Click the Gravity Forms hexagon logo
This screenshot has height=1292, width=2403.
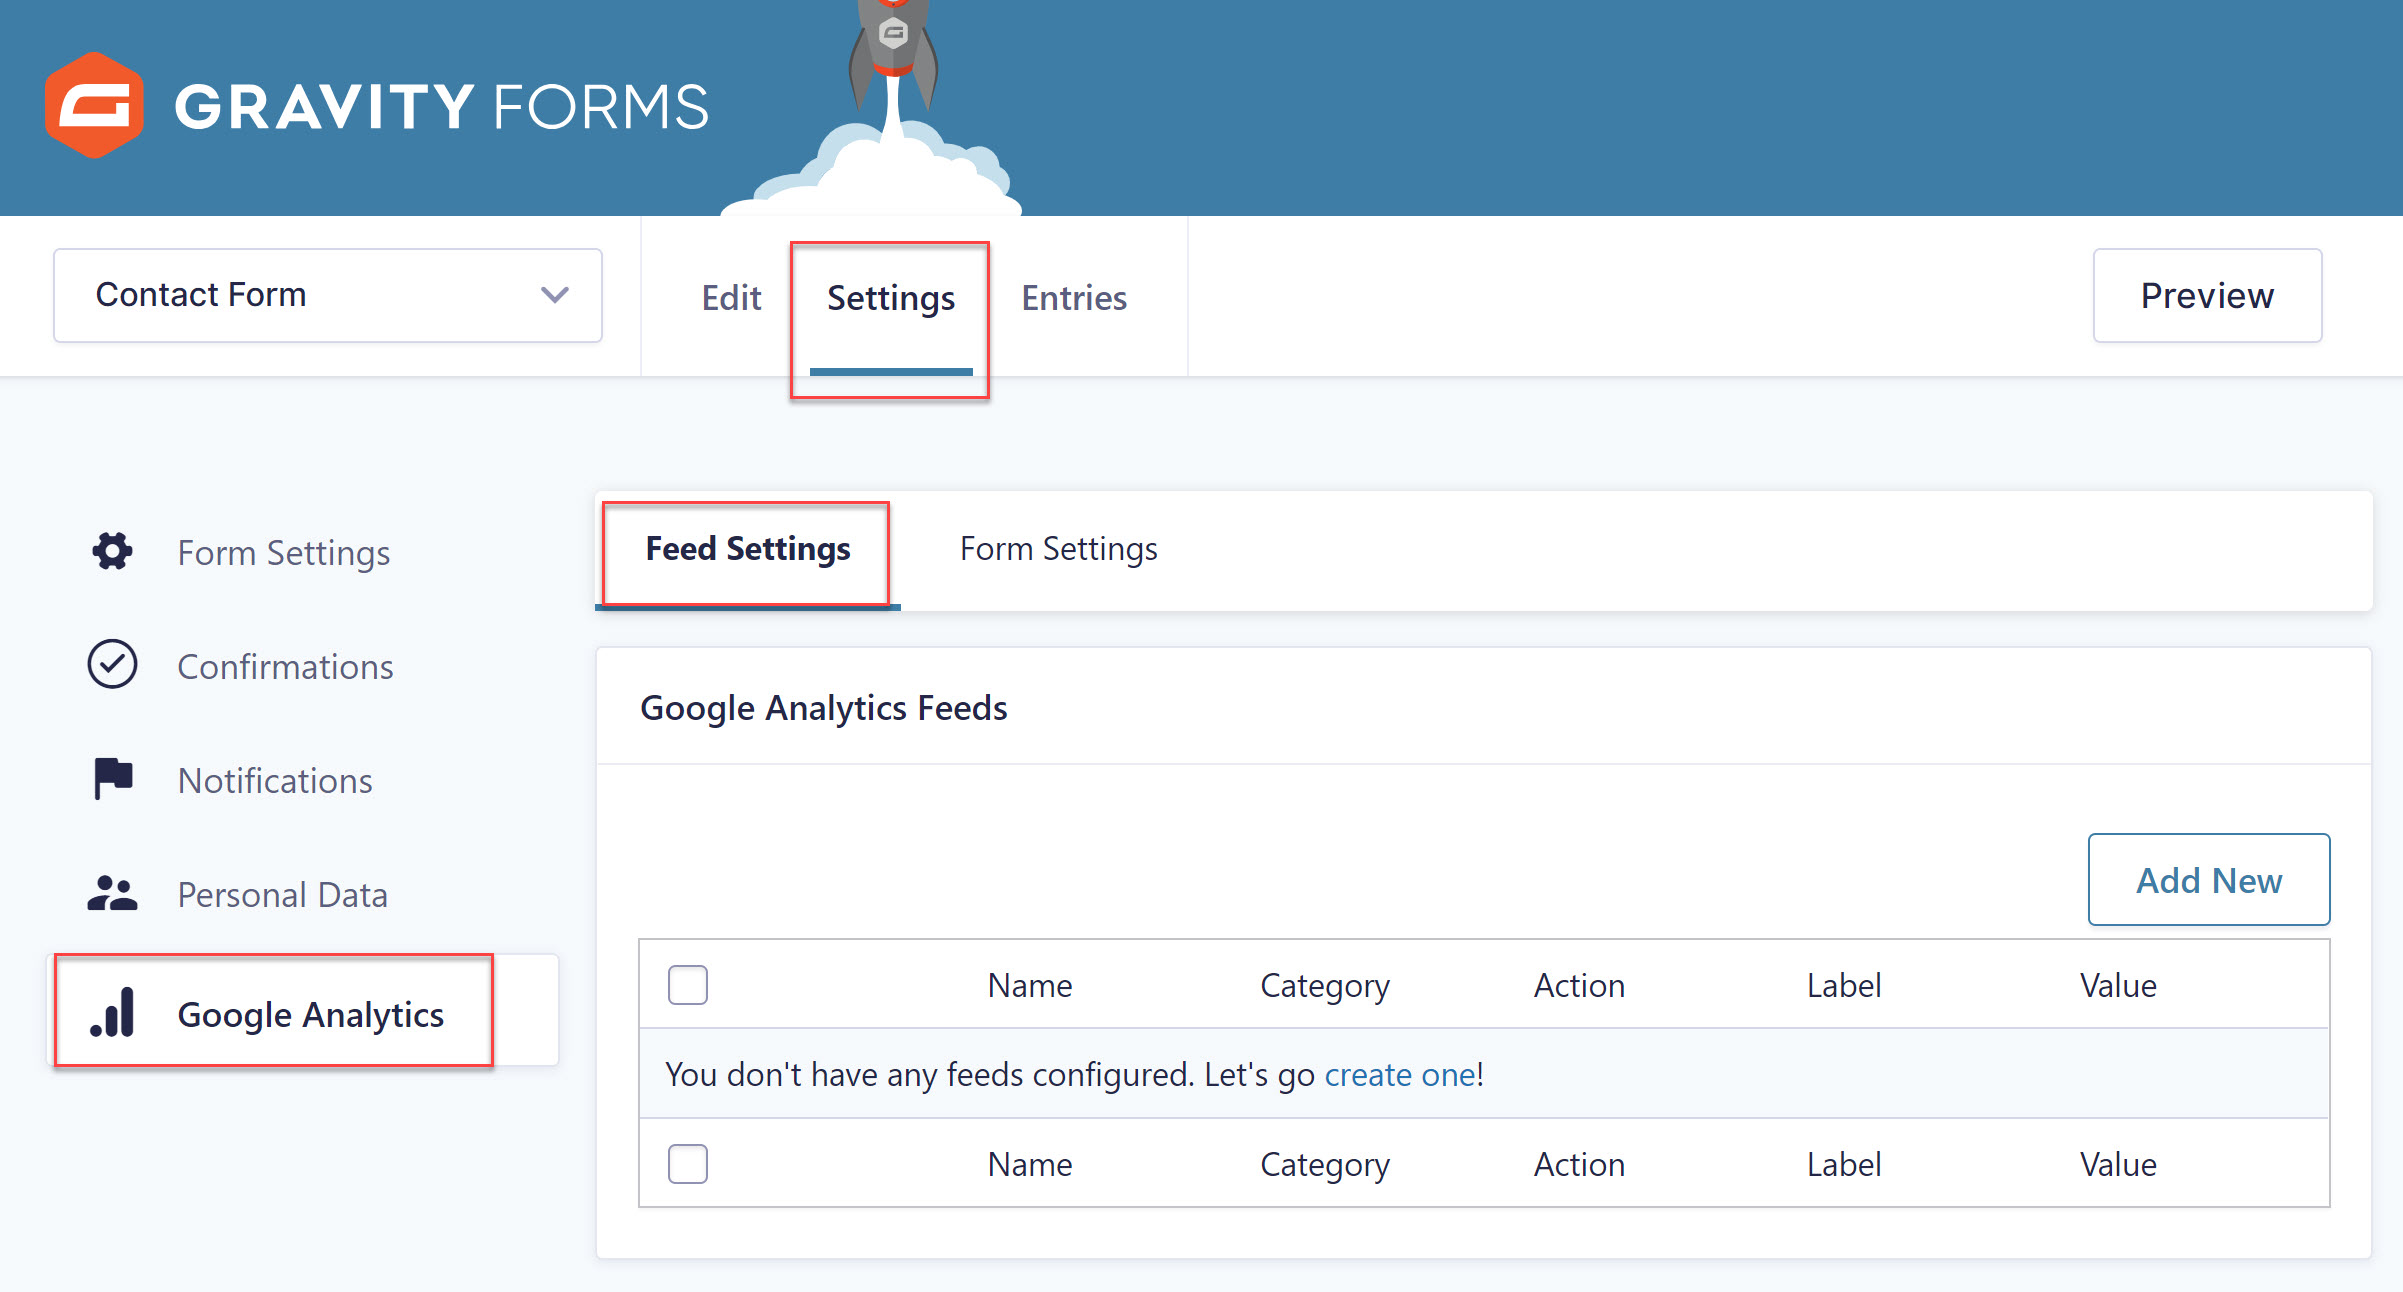[x=94, y=105]
